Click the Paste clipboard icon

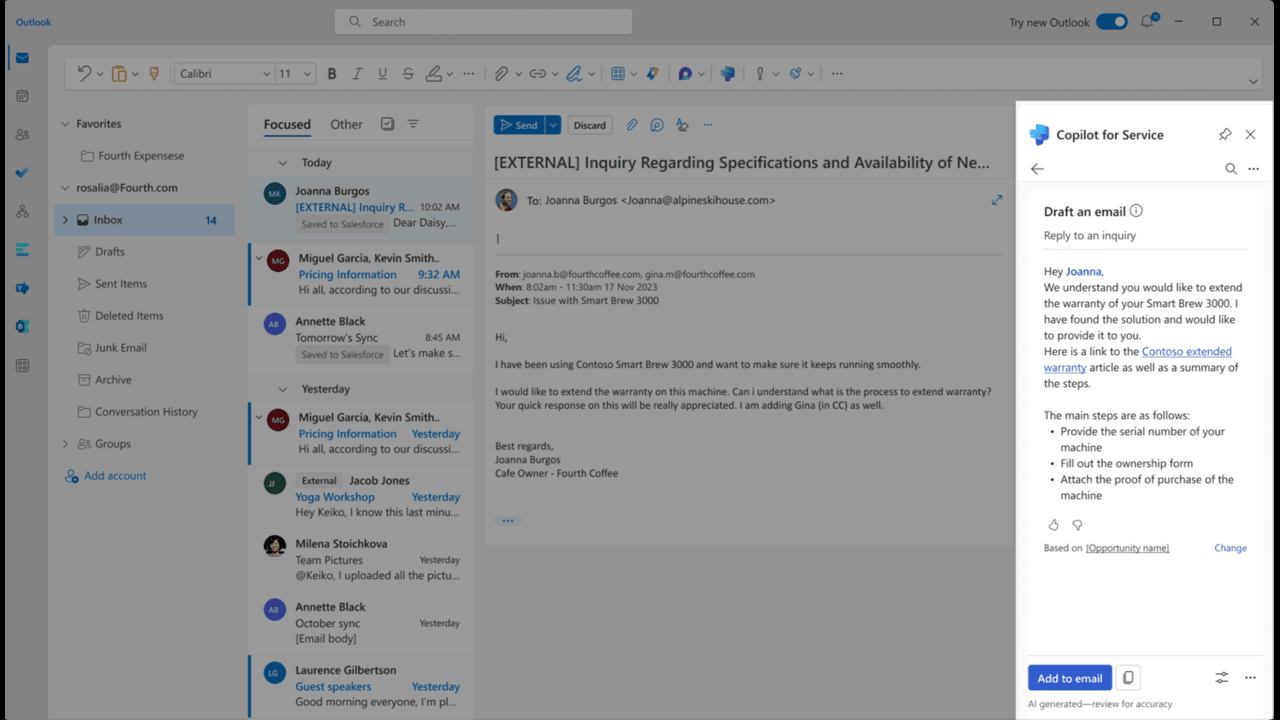119,73
